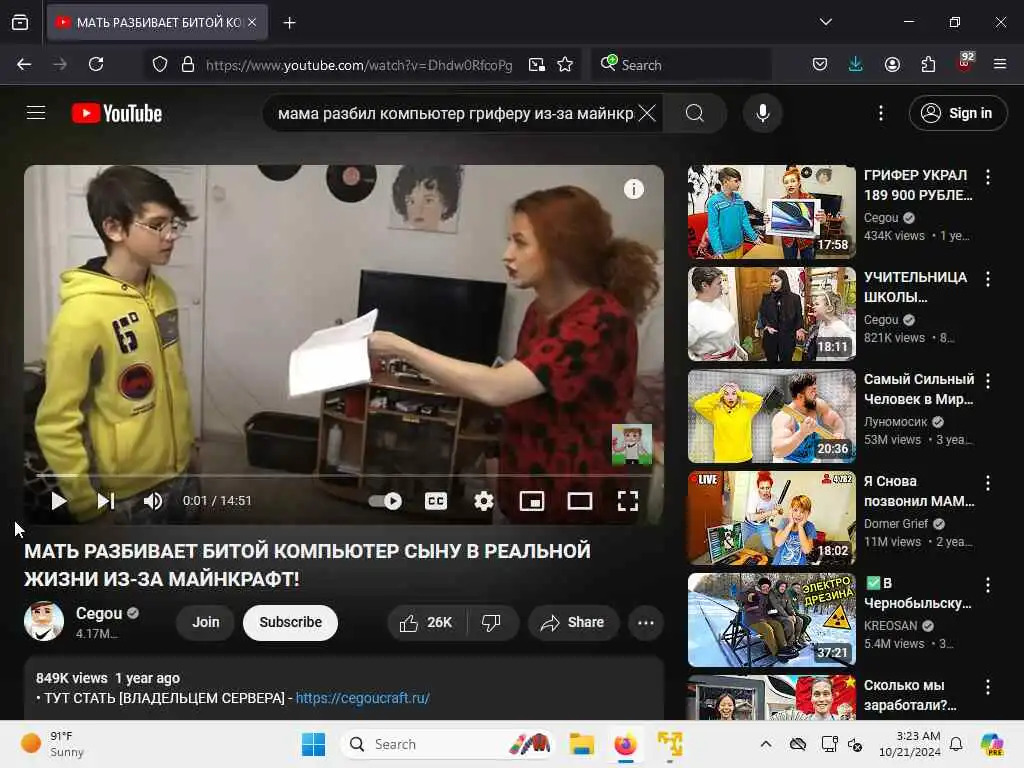Mute the video volume
This screenshot has height=768, width=1024.
[x=153, y=501]
